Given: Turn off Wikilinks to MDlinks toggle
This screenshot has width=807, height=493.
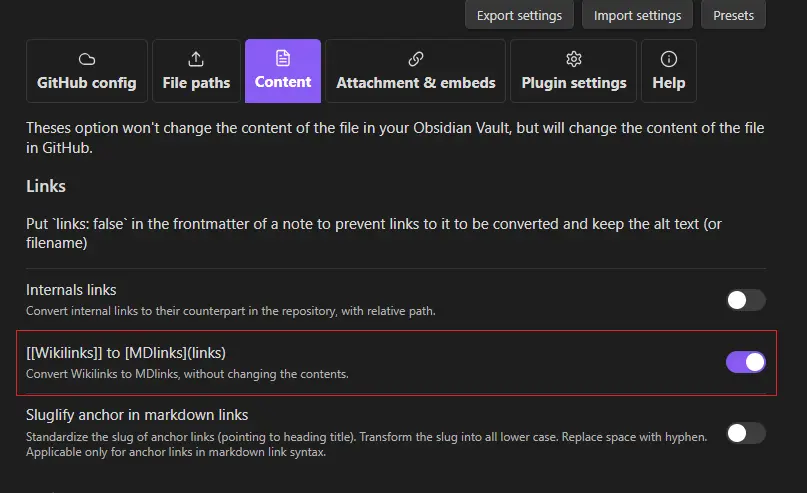Looking at the screenshot, I should point(746,361).
